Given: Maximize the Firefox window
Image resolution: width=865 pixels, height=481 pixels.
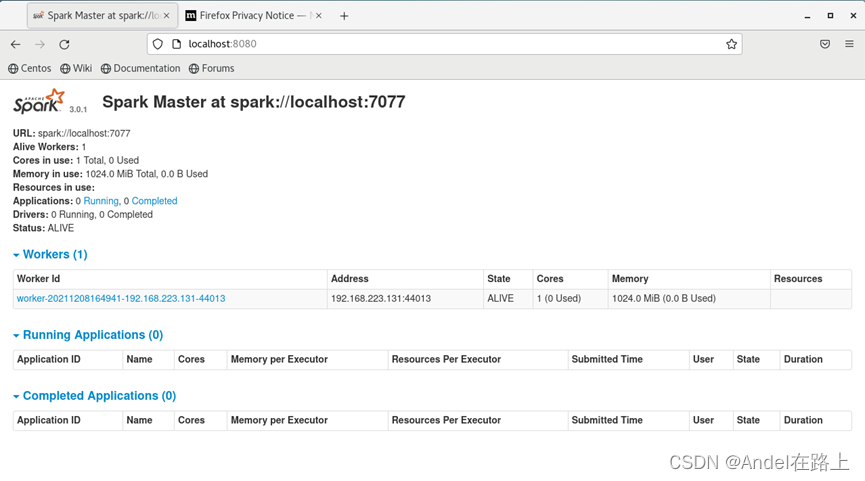Looking at the screenshot, I should pyautogui.click(x=830, y=16).
